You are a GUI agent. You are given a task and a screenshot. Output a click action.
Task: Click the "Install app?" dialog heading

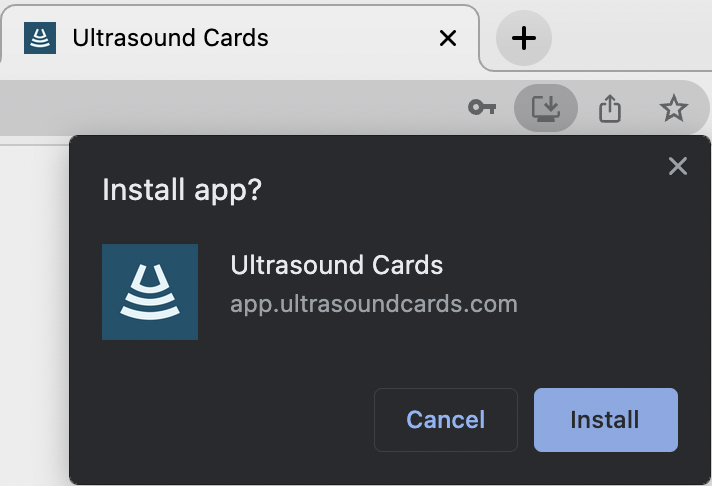[182, 189]
